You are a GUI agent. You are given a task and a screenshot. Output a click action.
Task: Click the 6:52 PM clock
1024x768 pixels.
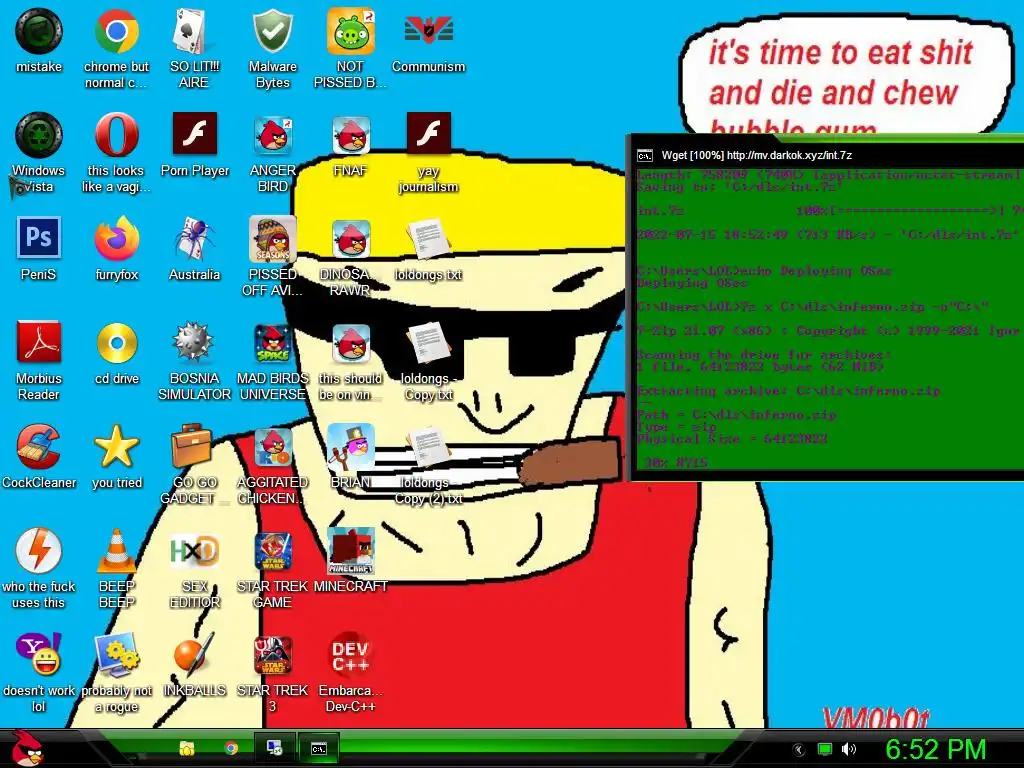[x=935, y=749]
